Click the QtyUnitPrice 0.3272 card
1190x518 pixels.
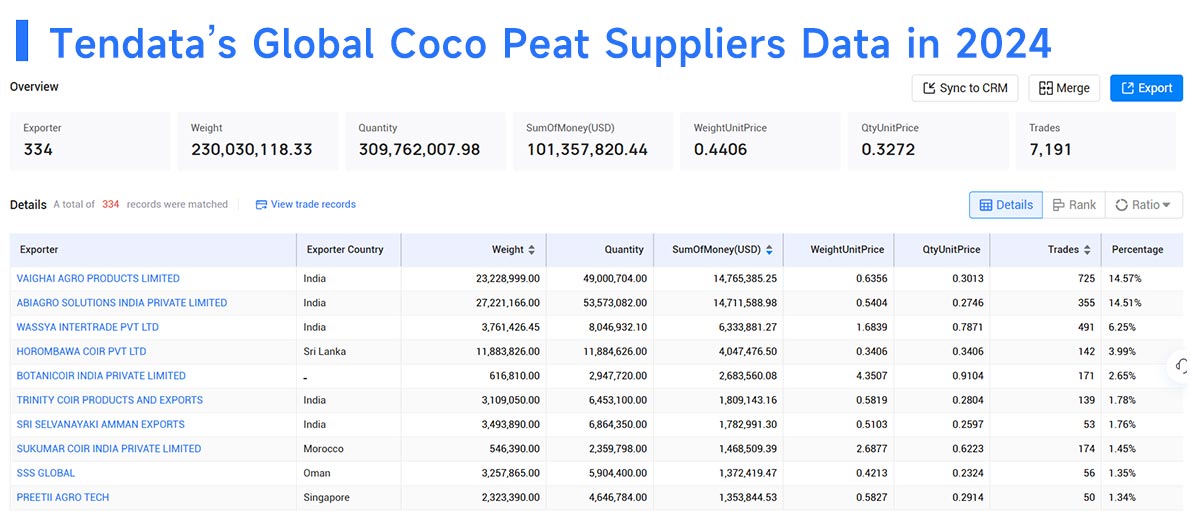click(928, 141)
